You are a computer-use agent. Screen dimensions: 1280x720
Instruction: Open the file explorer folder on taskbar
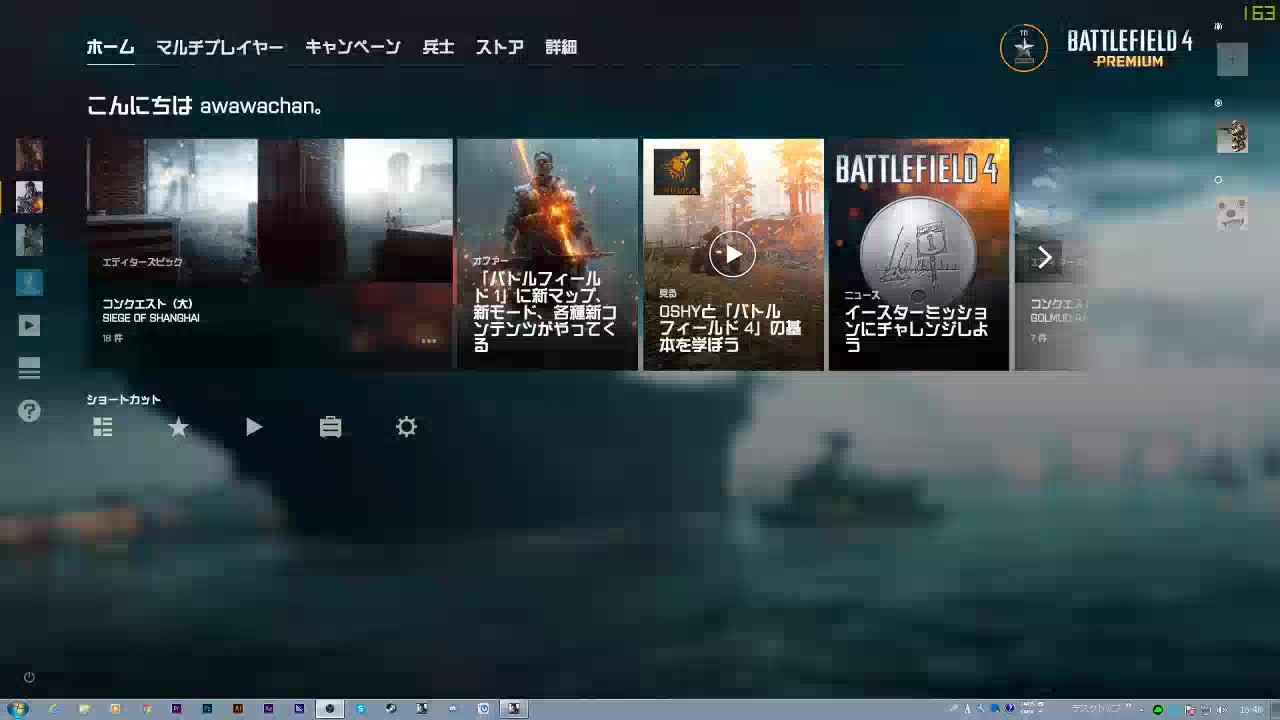[x=84, y=709]
